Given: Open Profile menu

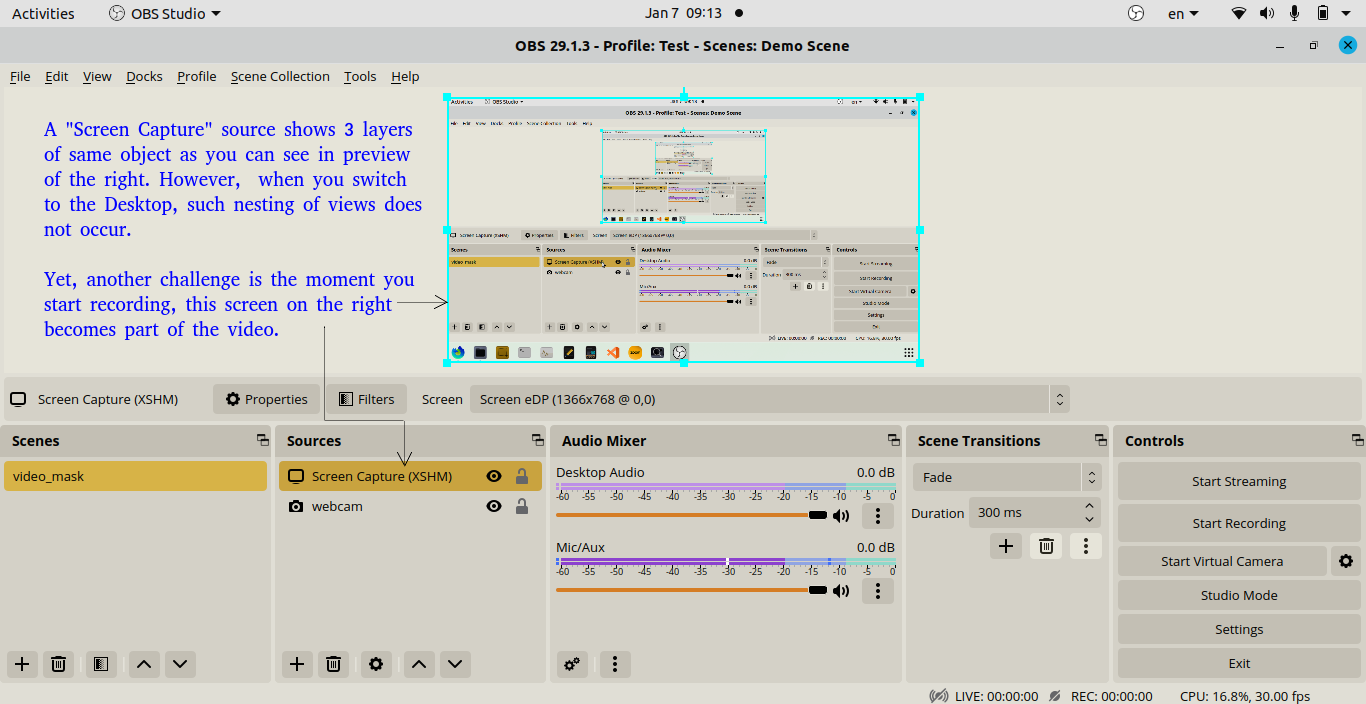Looking at the screenshot, I should tap(197, 76).
